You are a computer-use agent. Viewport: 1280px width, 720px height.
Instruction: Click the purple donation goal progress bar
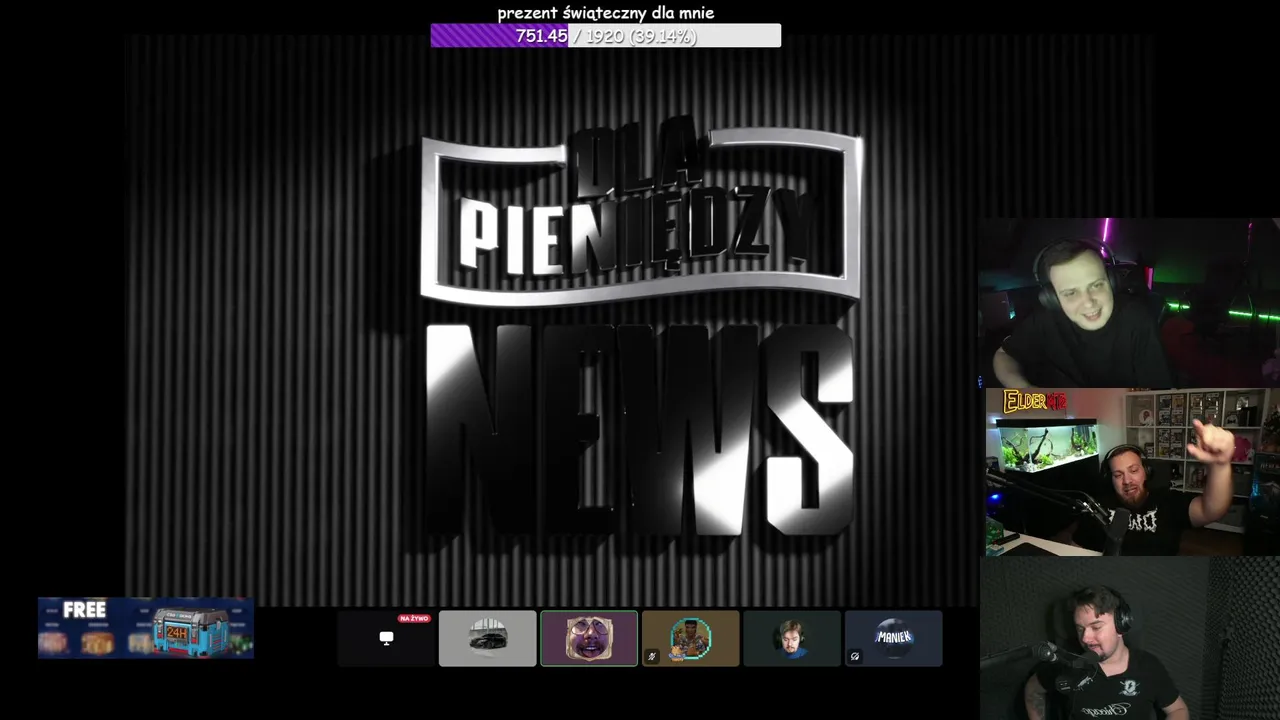pyautogui.click(x=605, y=36)
